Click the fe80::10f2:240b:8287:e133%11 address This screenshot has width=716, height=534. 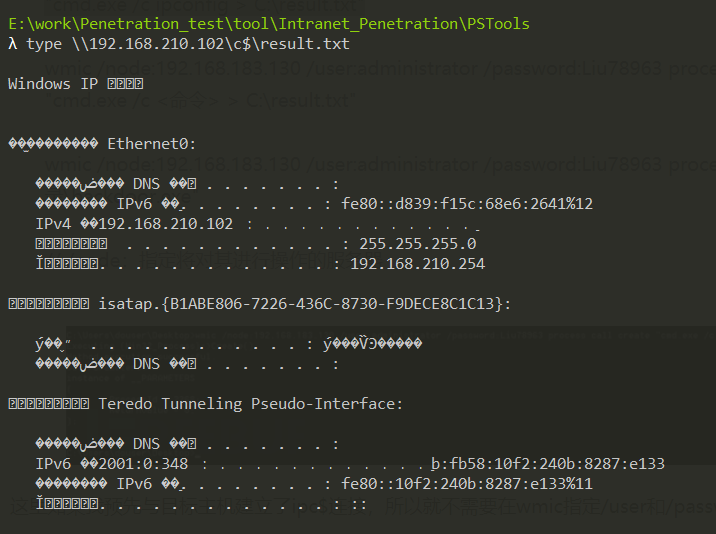(467, 484)
